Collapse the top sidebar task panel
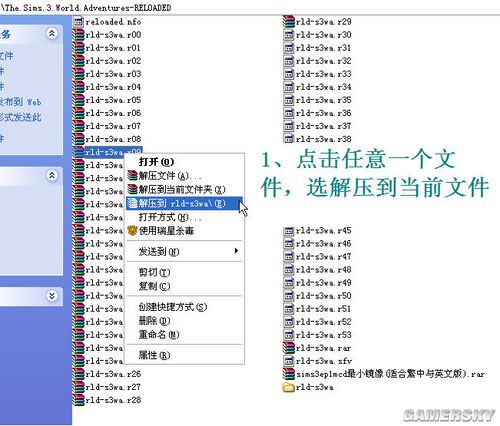 52,33
